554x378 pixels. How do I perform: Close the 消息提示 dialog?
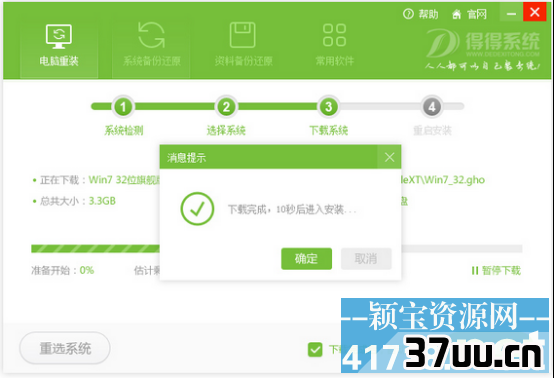click(389, 157)
